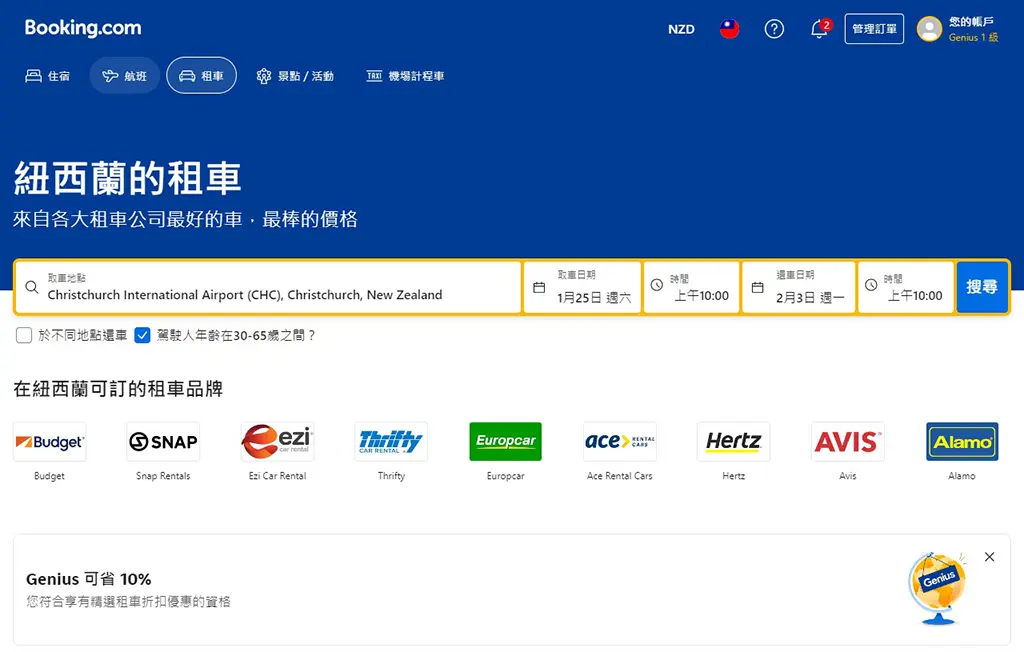The height and width of the screenshot is (652, 1024).
Task: Click the Genius 可省 10% heading
Action: pos(89,579)
